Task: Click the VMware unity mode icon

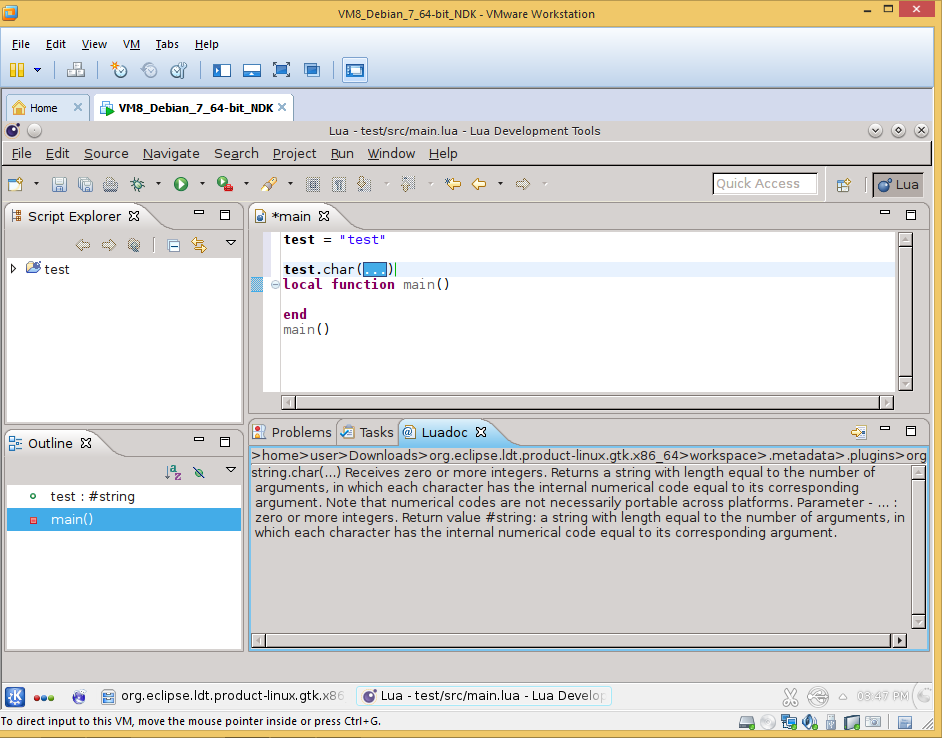Action: click(x=312, y=70)
